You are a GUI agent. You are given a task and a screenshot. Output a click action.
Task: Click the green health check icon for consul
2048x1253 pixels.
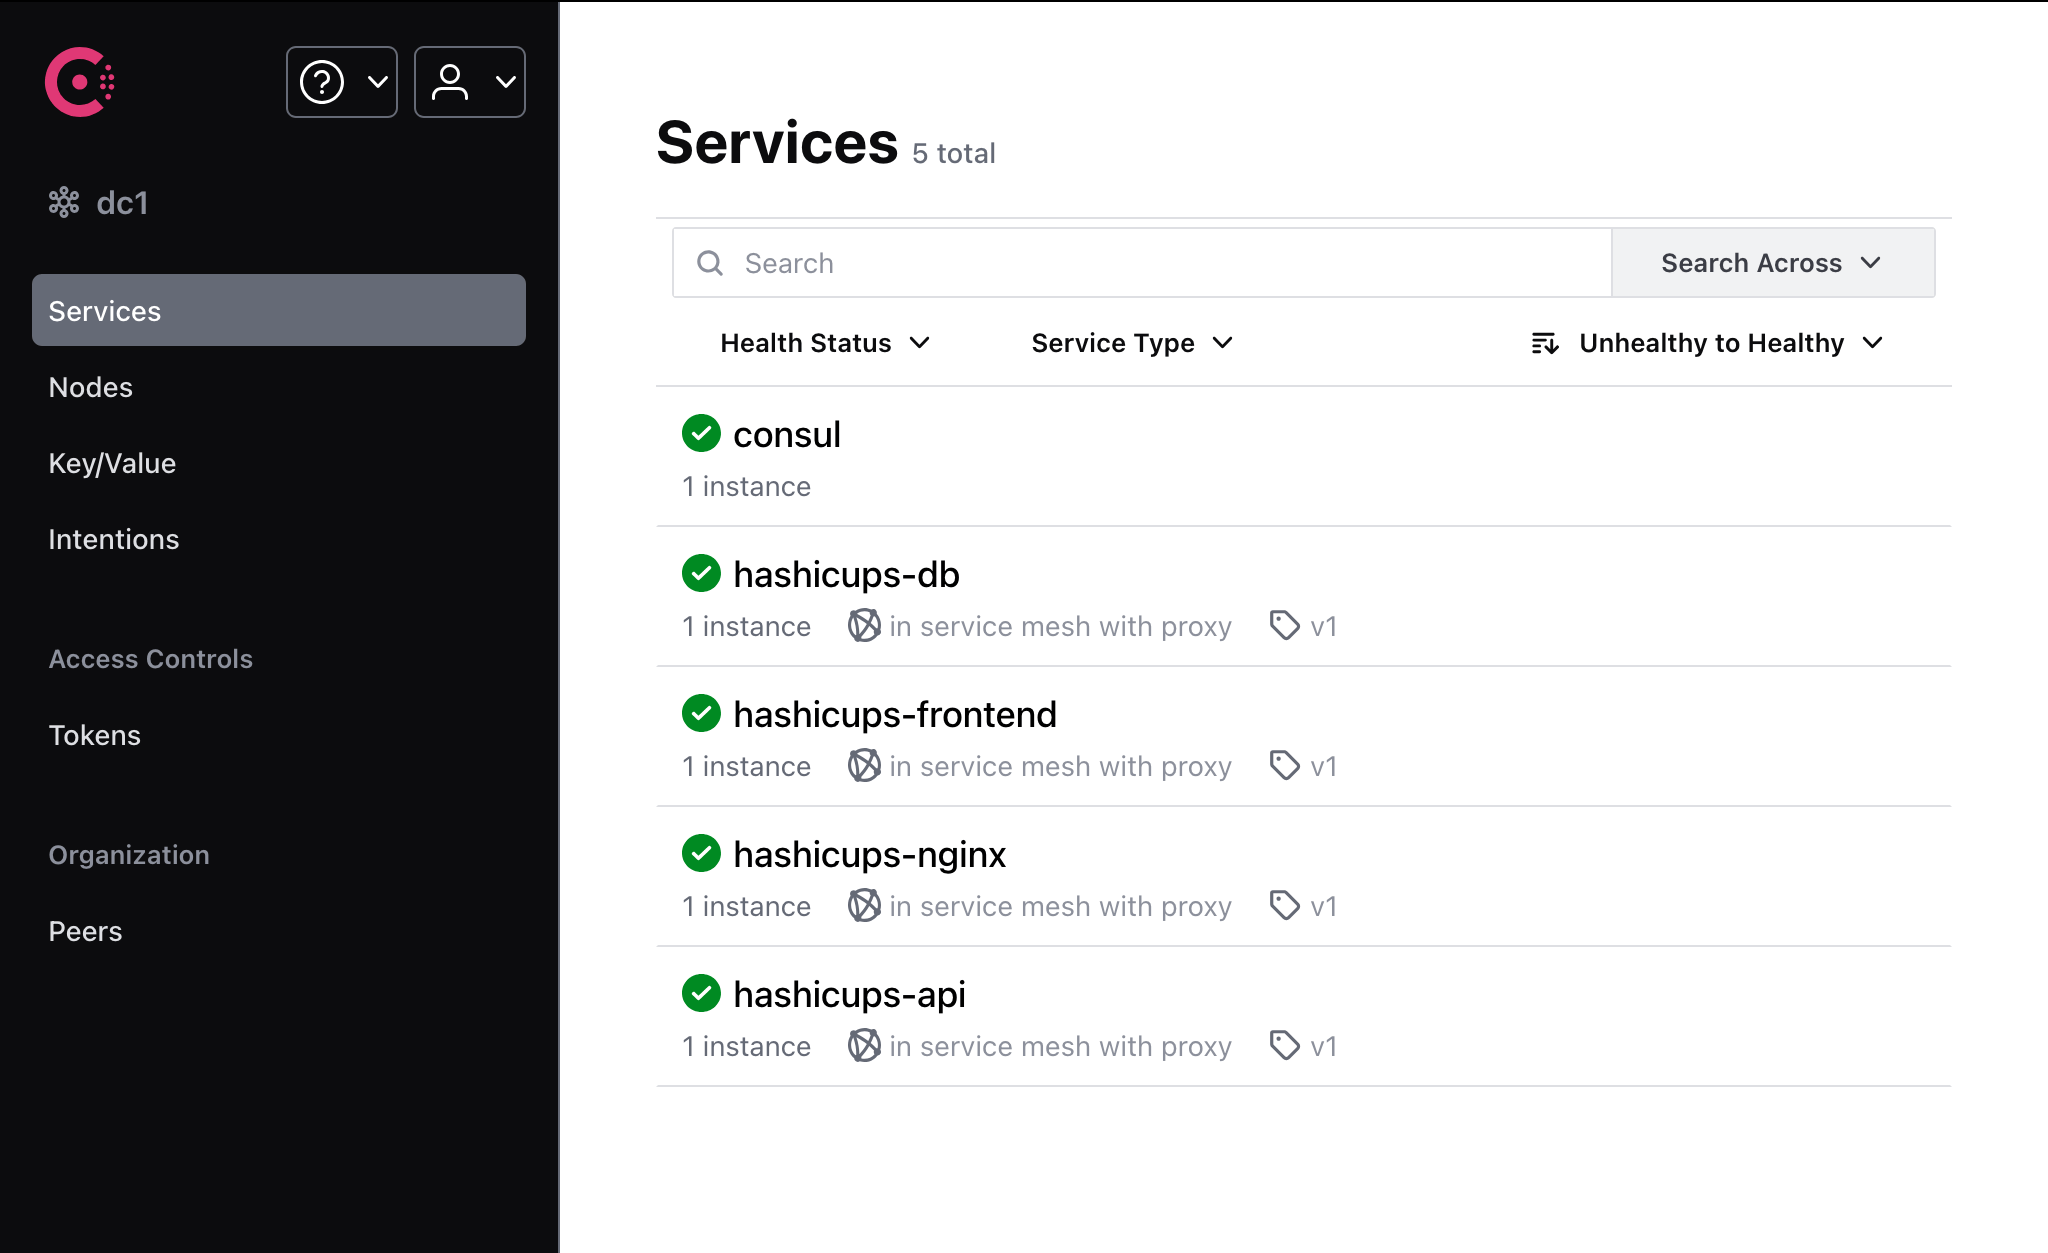[701, 433]
